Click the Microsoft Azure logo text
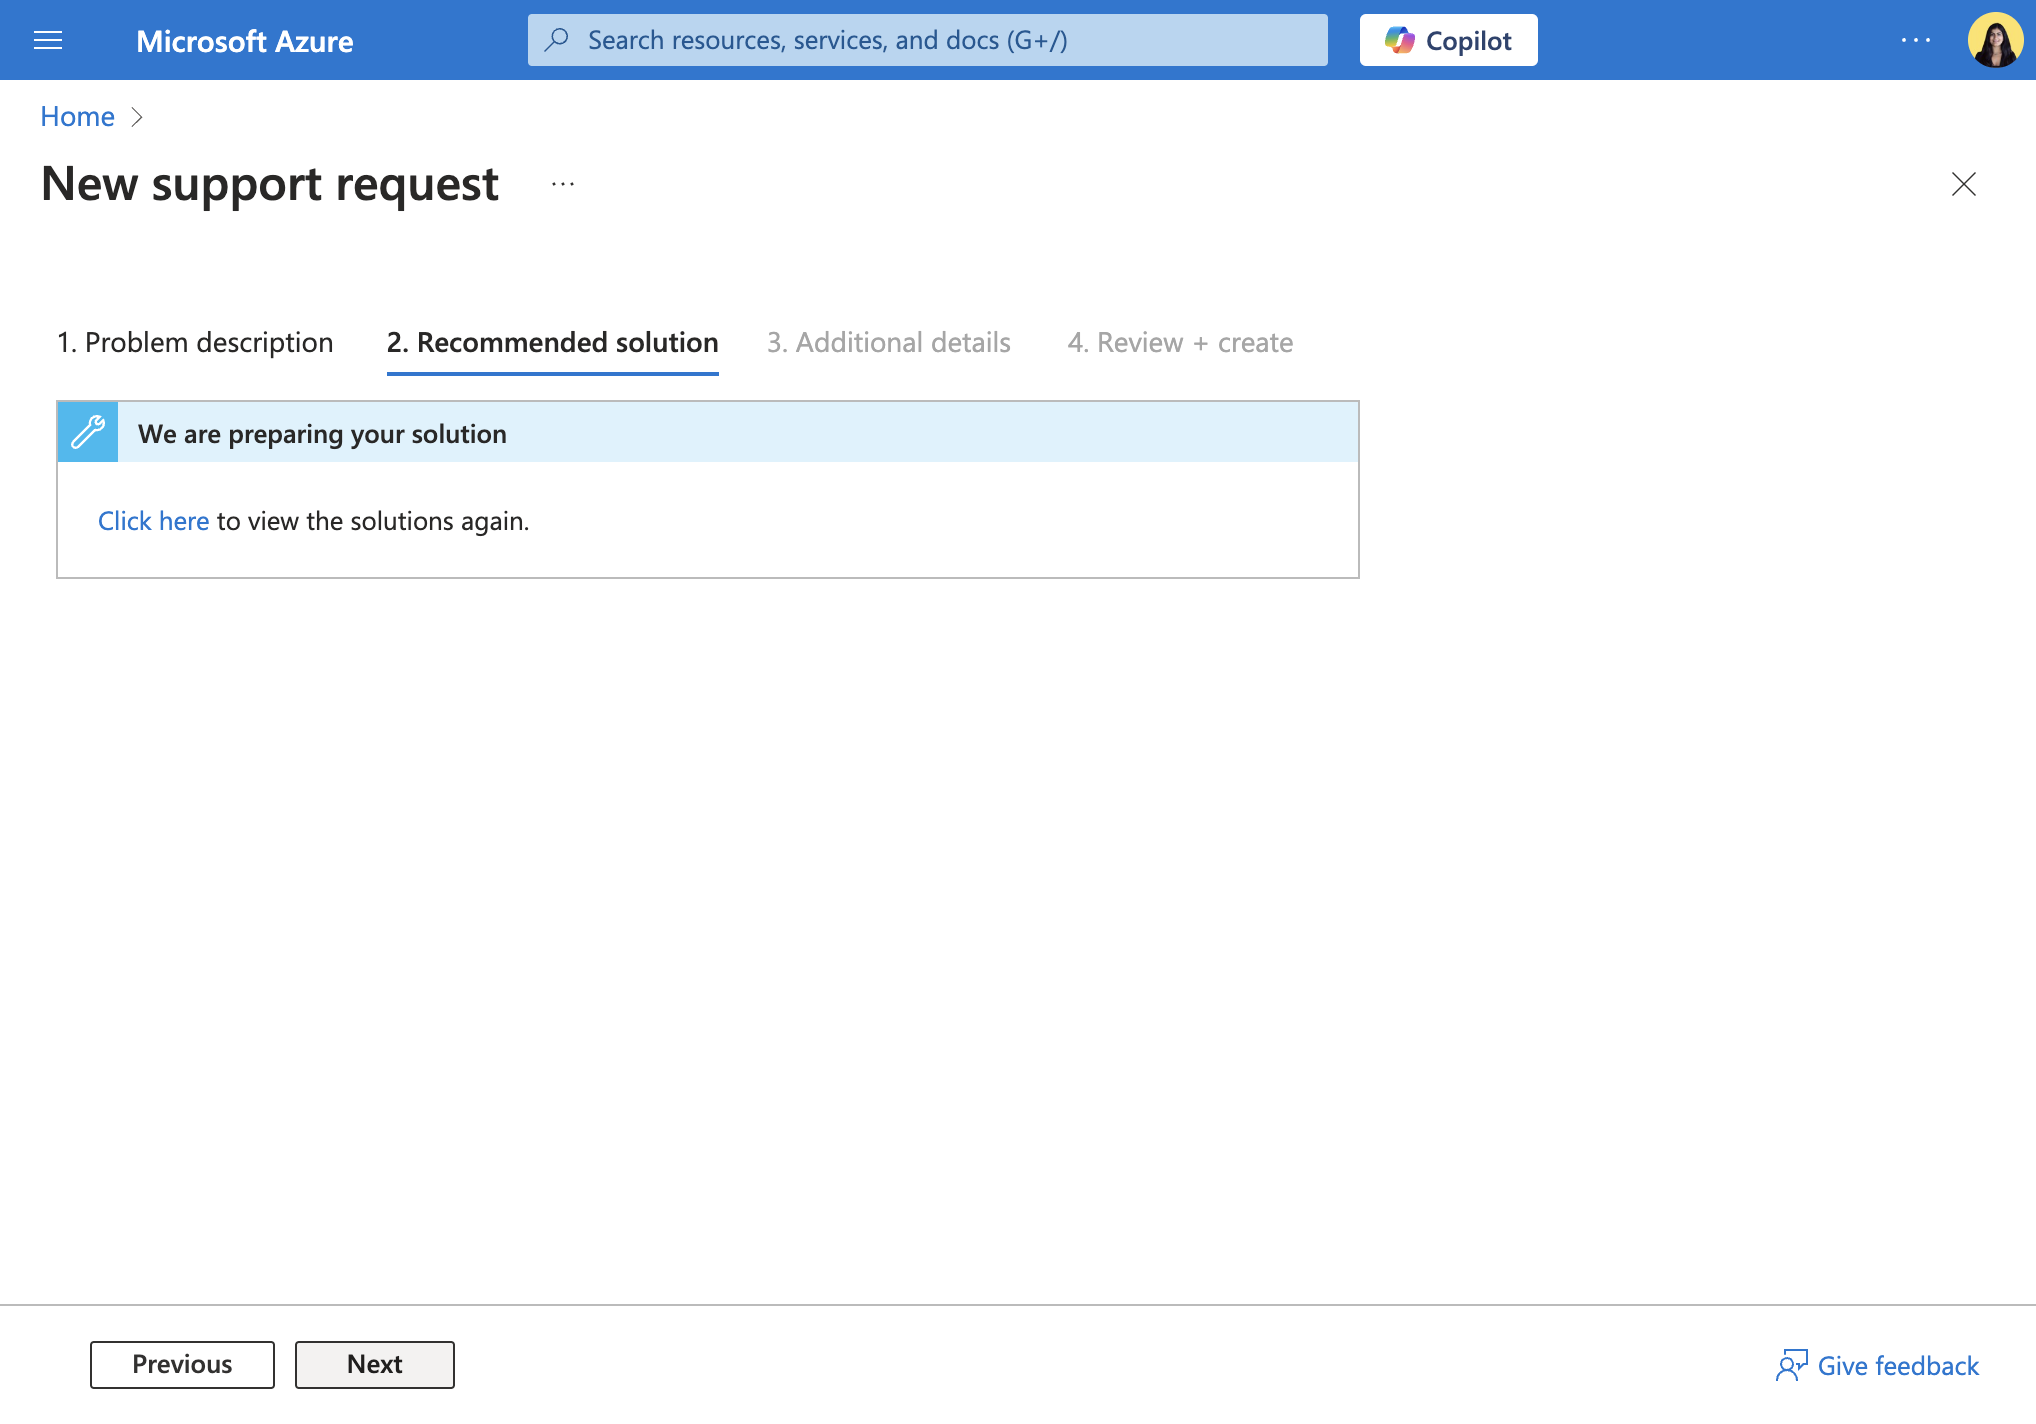This screenshot has width=2036, height=1424. pos(244,41)
